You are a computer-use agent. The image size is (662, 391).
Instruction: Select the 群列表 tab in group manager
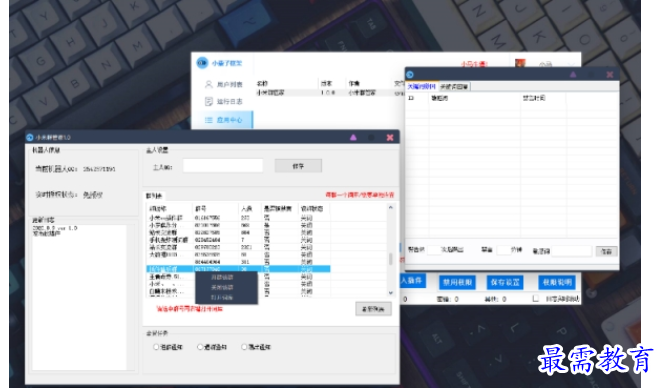154,196
